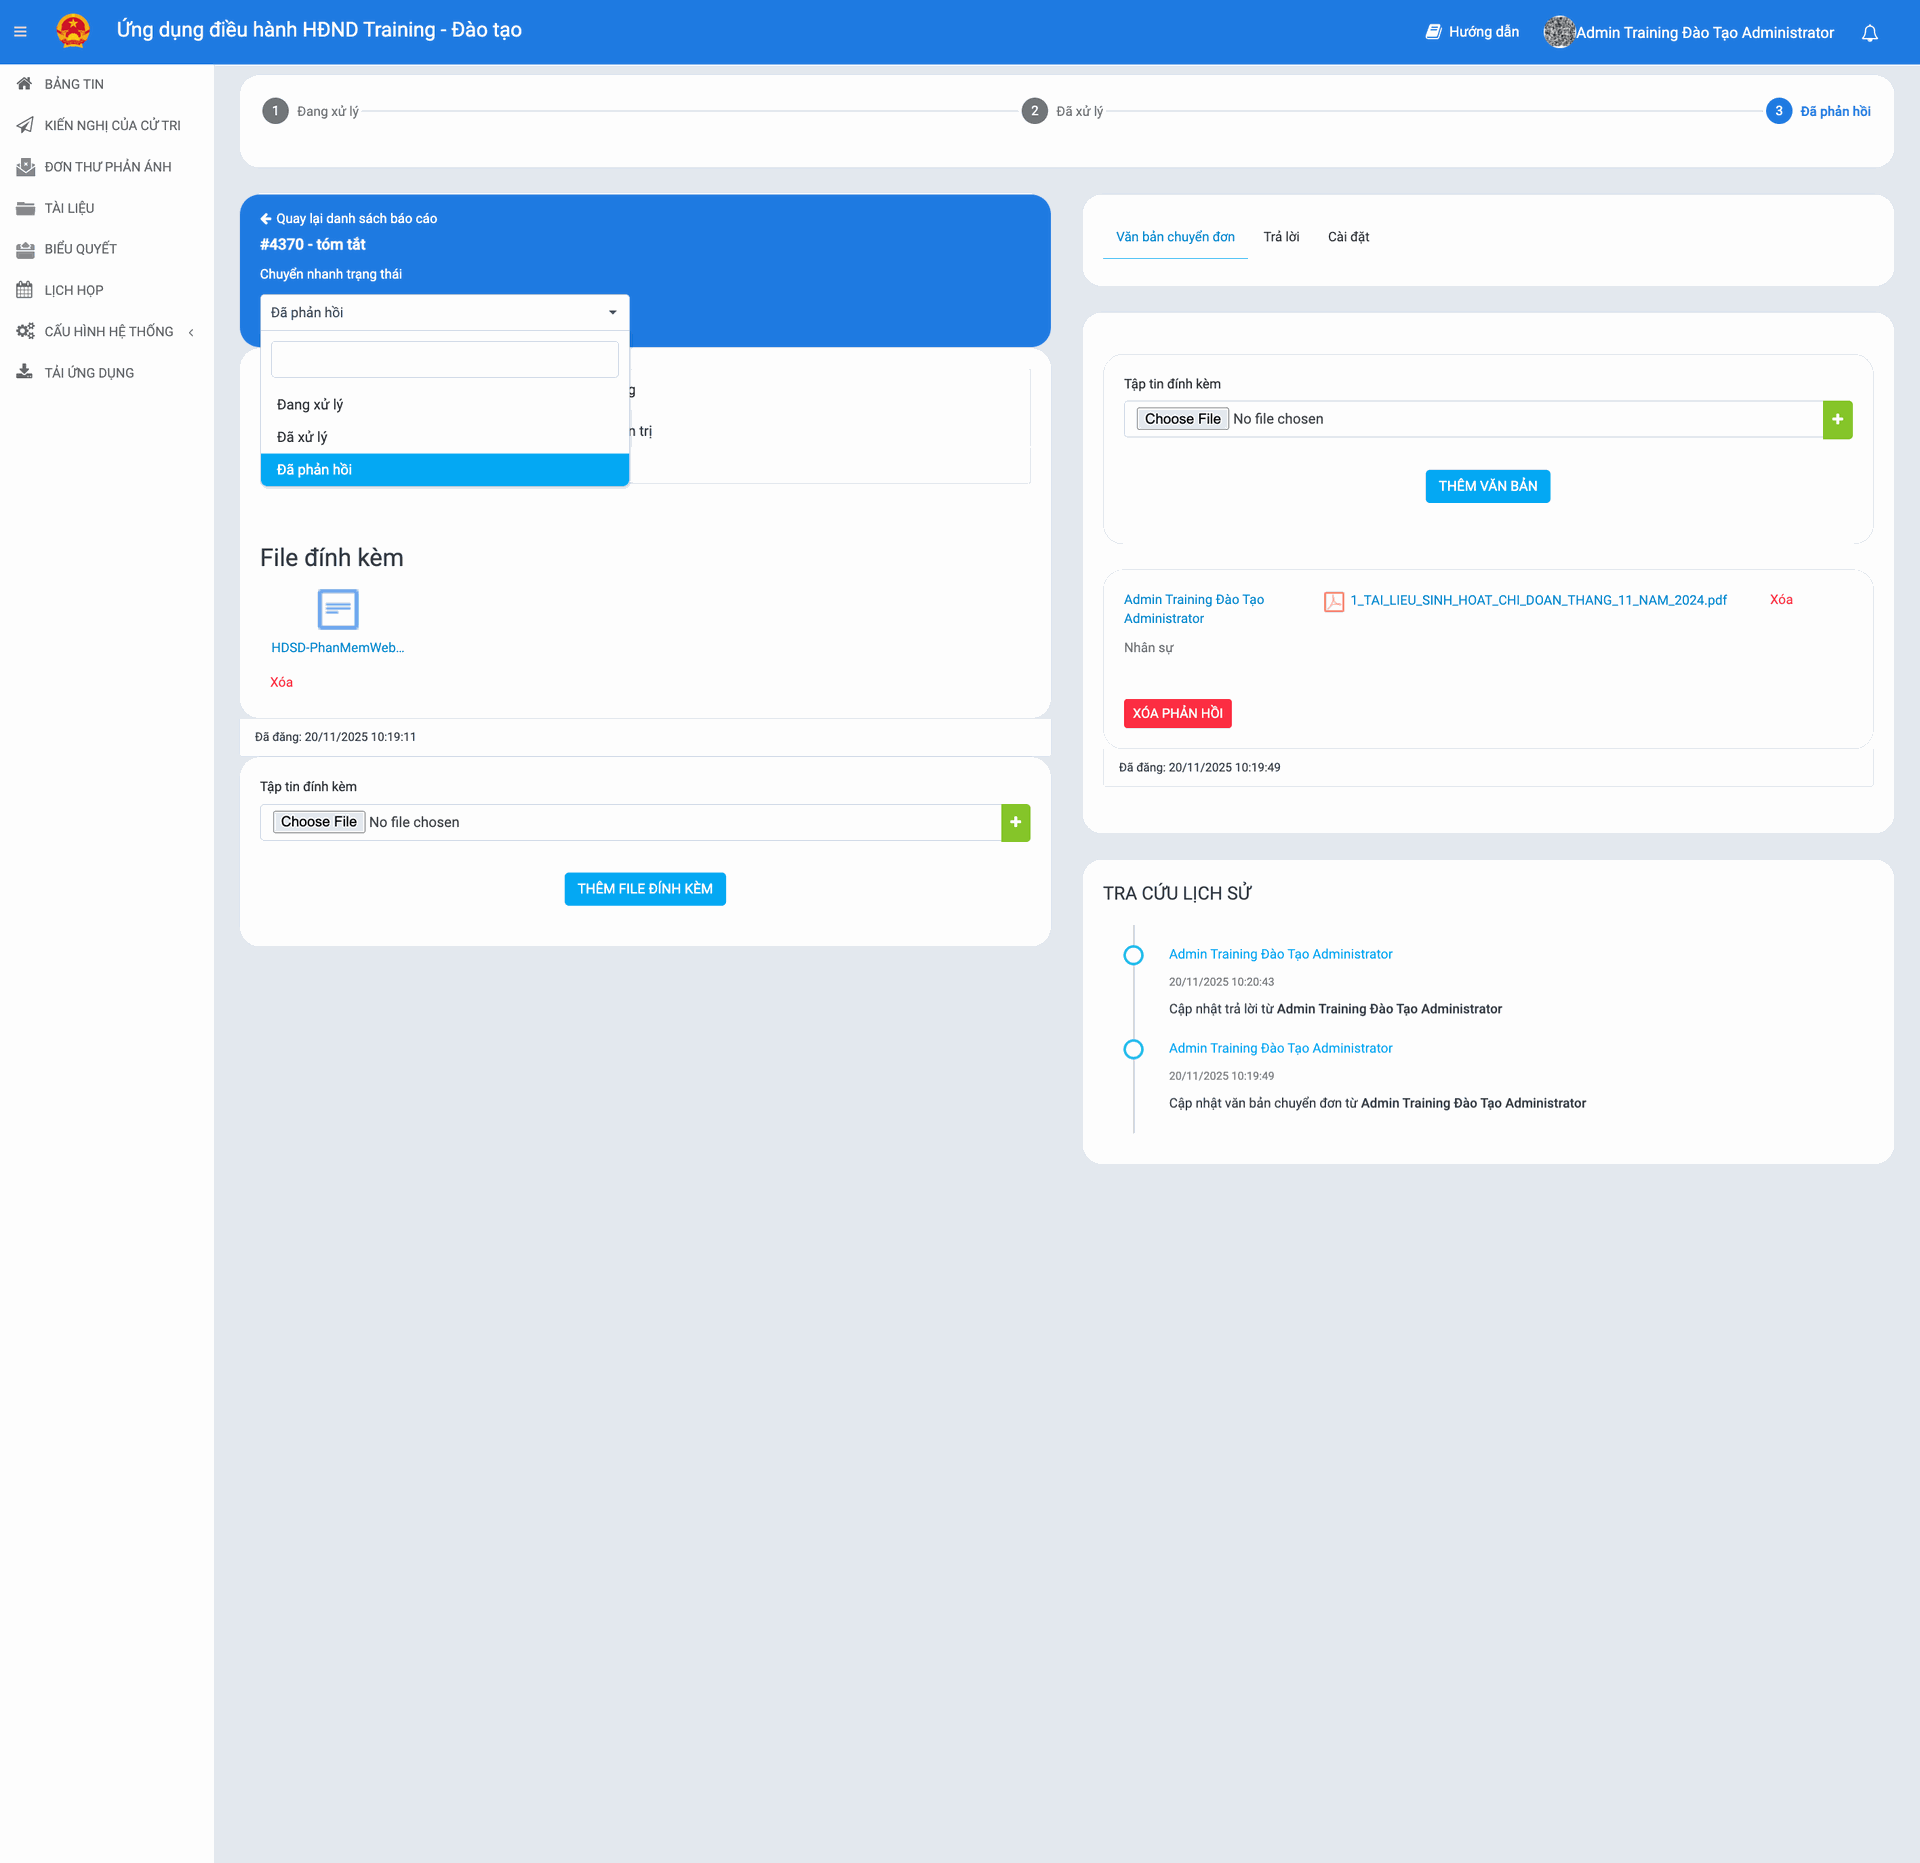Click the THÊM VĂN BẢN button
The image size is (1920, 1863).
point(1487,486)
